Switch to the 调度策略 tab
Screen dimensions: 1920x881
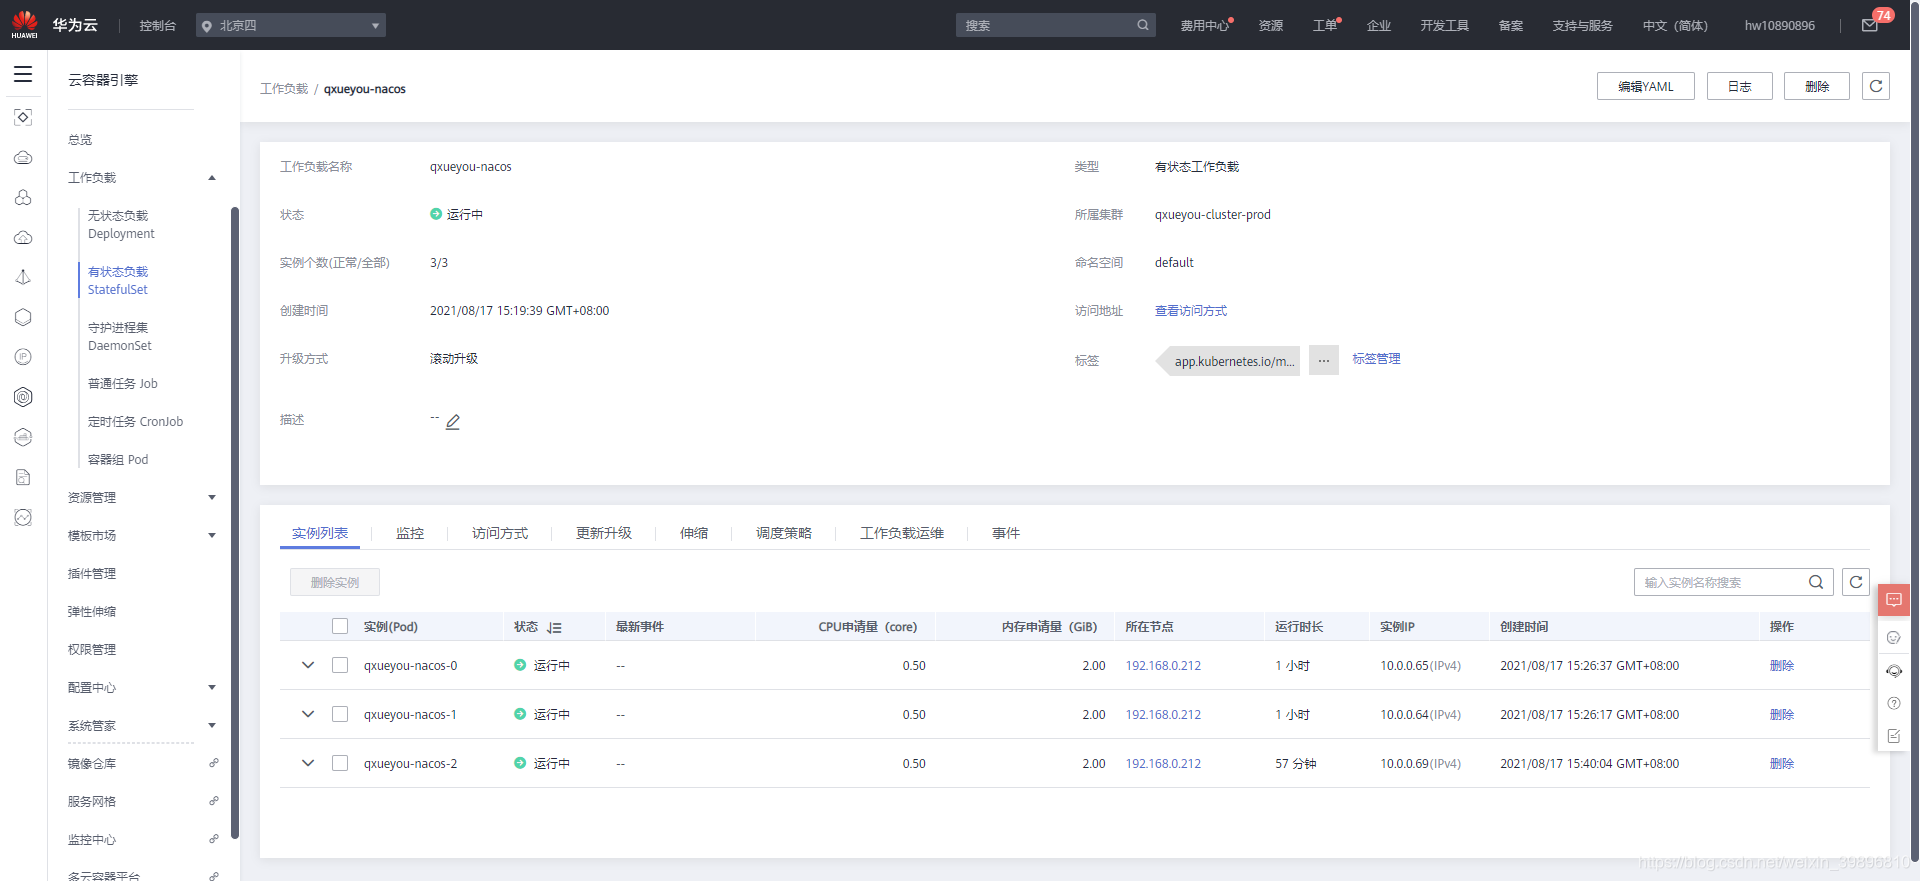[784, 533]
